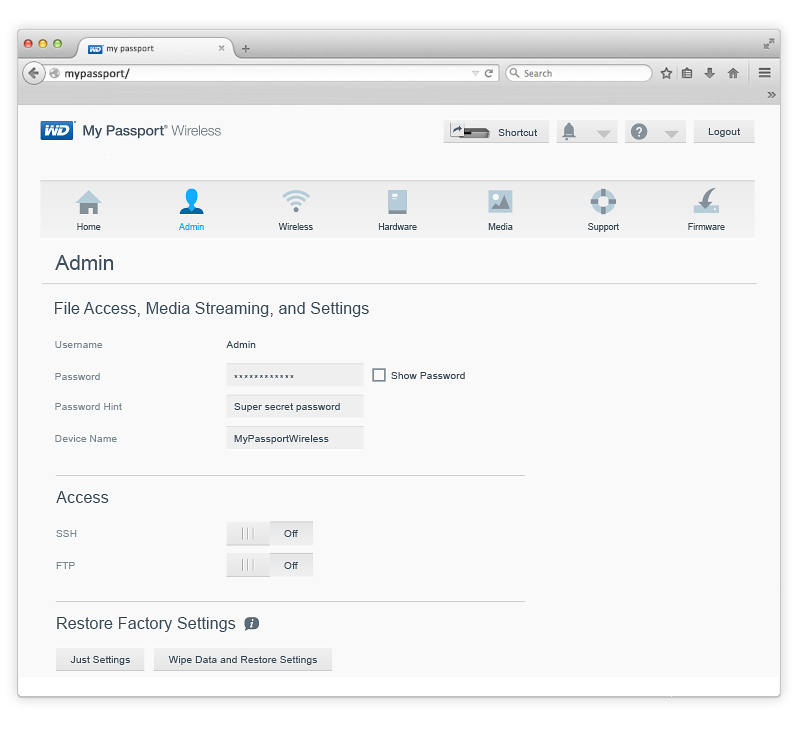Click the help question mark icon
800x750 pixels.
tap(639, 132)
